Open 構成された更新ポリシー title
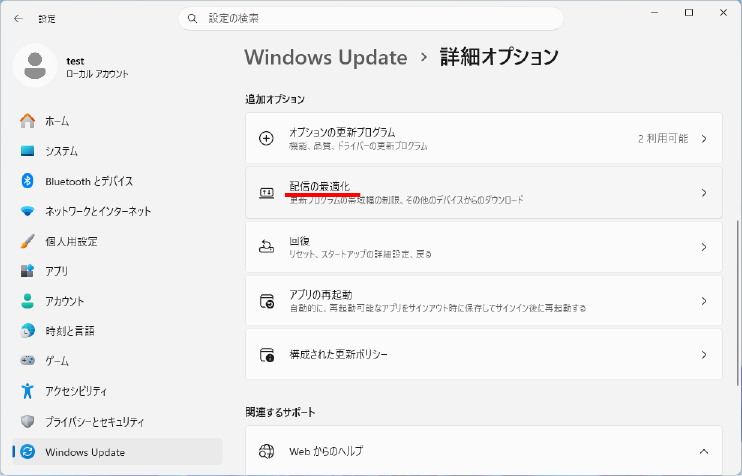The width and height of the screenshot is (742, 476). [338, 354]
